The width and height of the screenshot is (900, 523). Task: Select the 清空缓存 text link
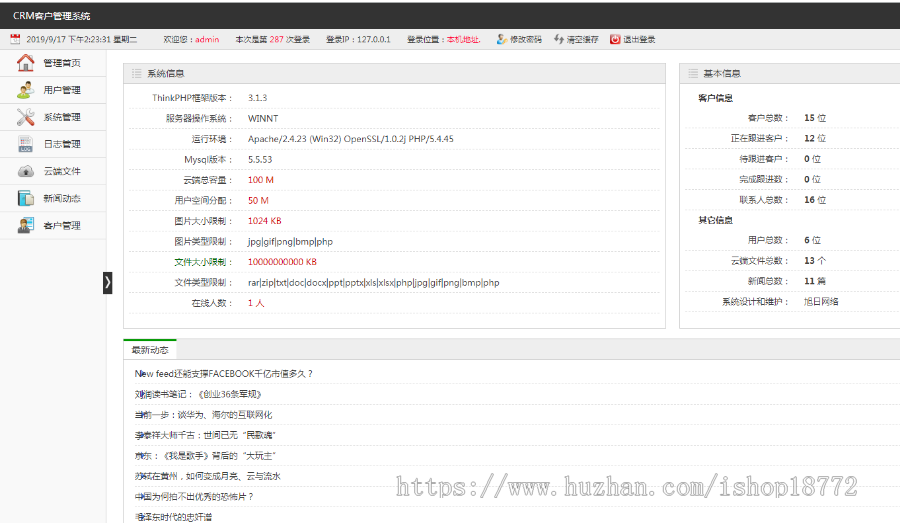[582, 40]
